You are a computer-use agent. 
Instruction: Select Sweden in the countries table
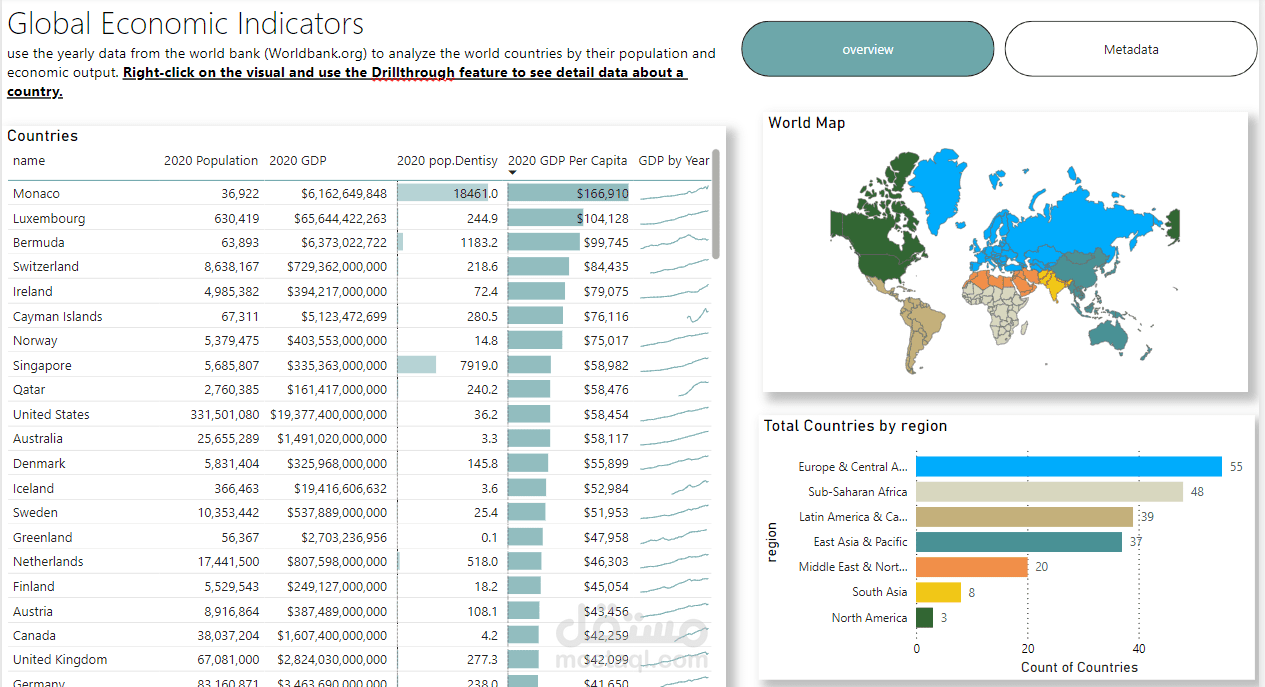pos(35,513)
